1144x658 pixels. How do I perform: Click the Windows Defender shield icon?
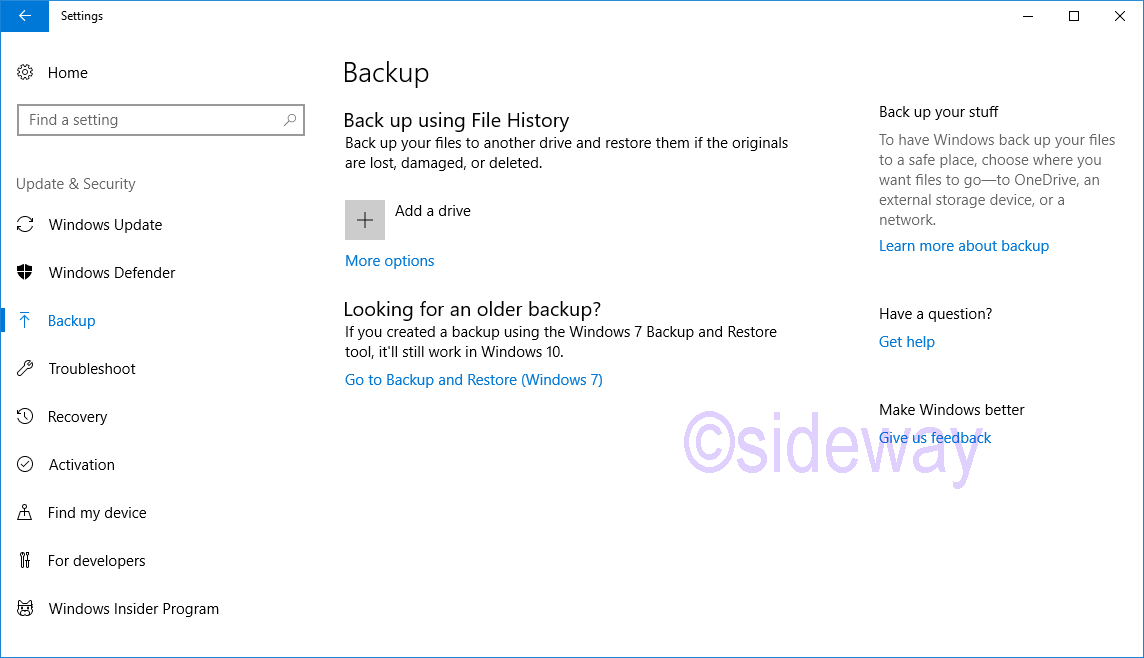pyautogui.click(x=26, y=273)
